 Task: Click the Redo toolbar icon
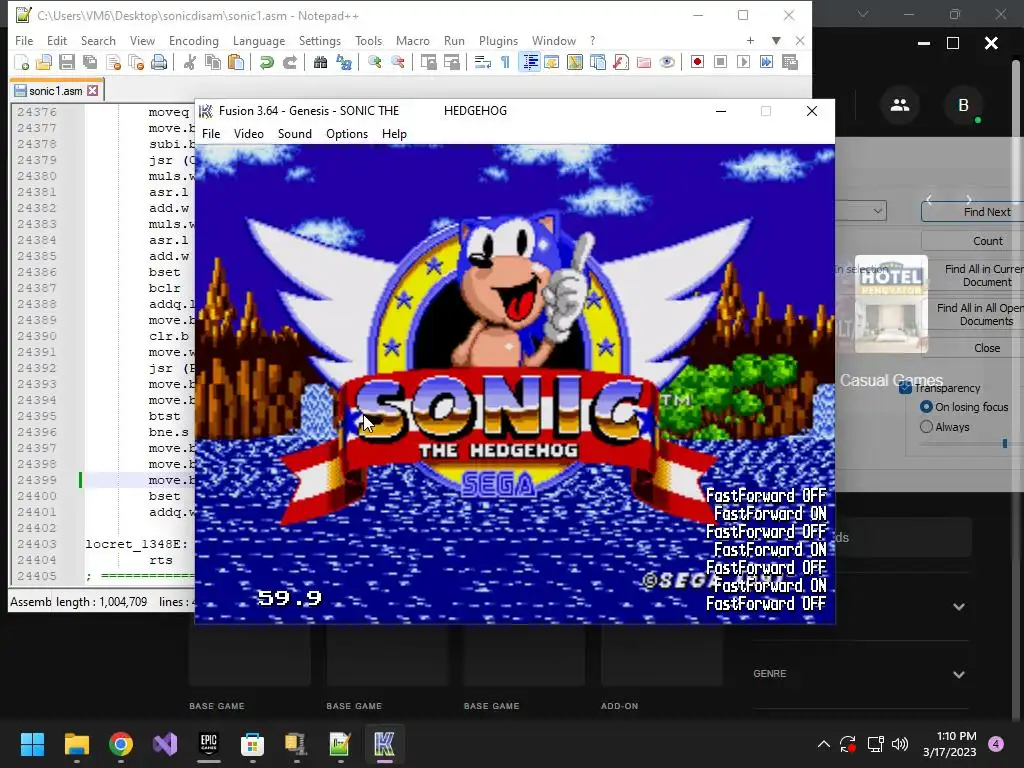[x=289, y=62]
